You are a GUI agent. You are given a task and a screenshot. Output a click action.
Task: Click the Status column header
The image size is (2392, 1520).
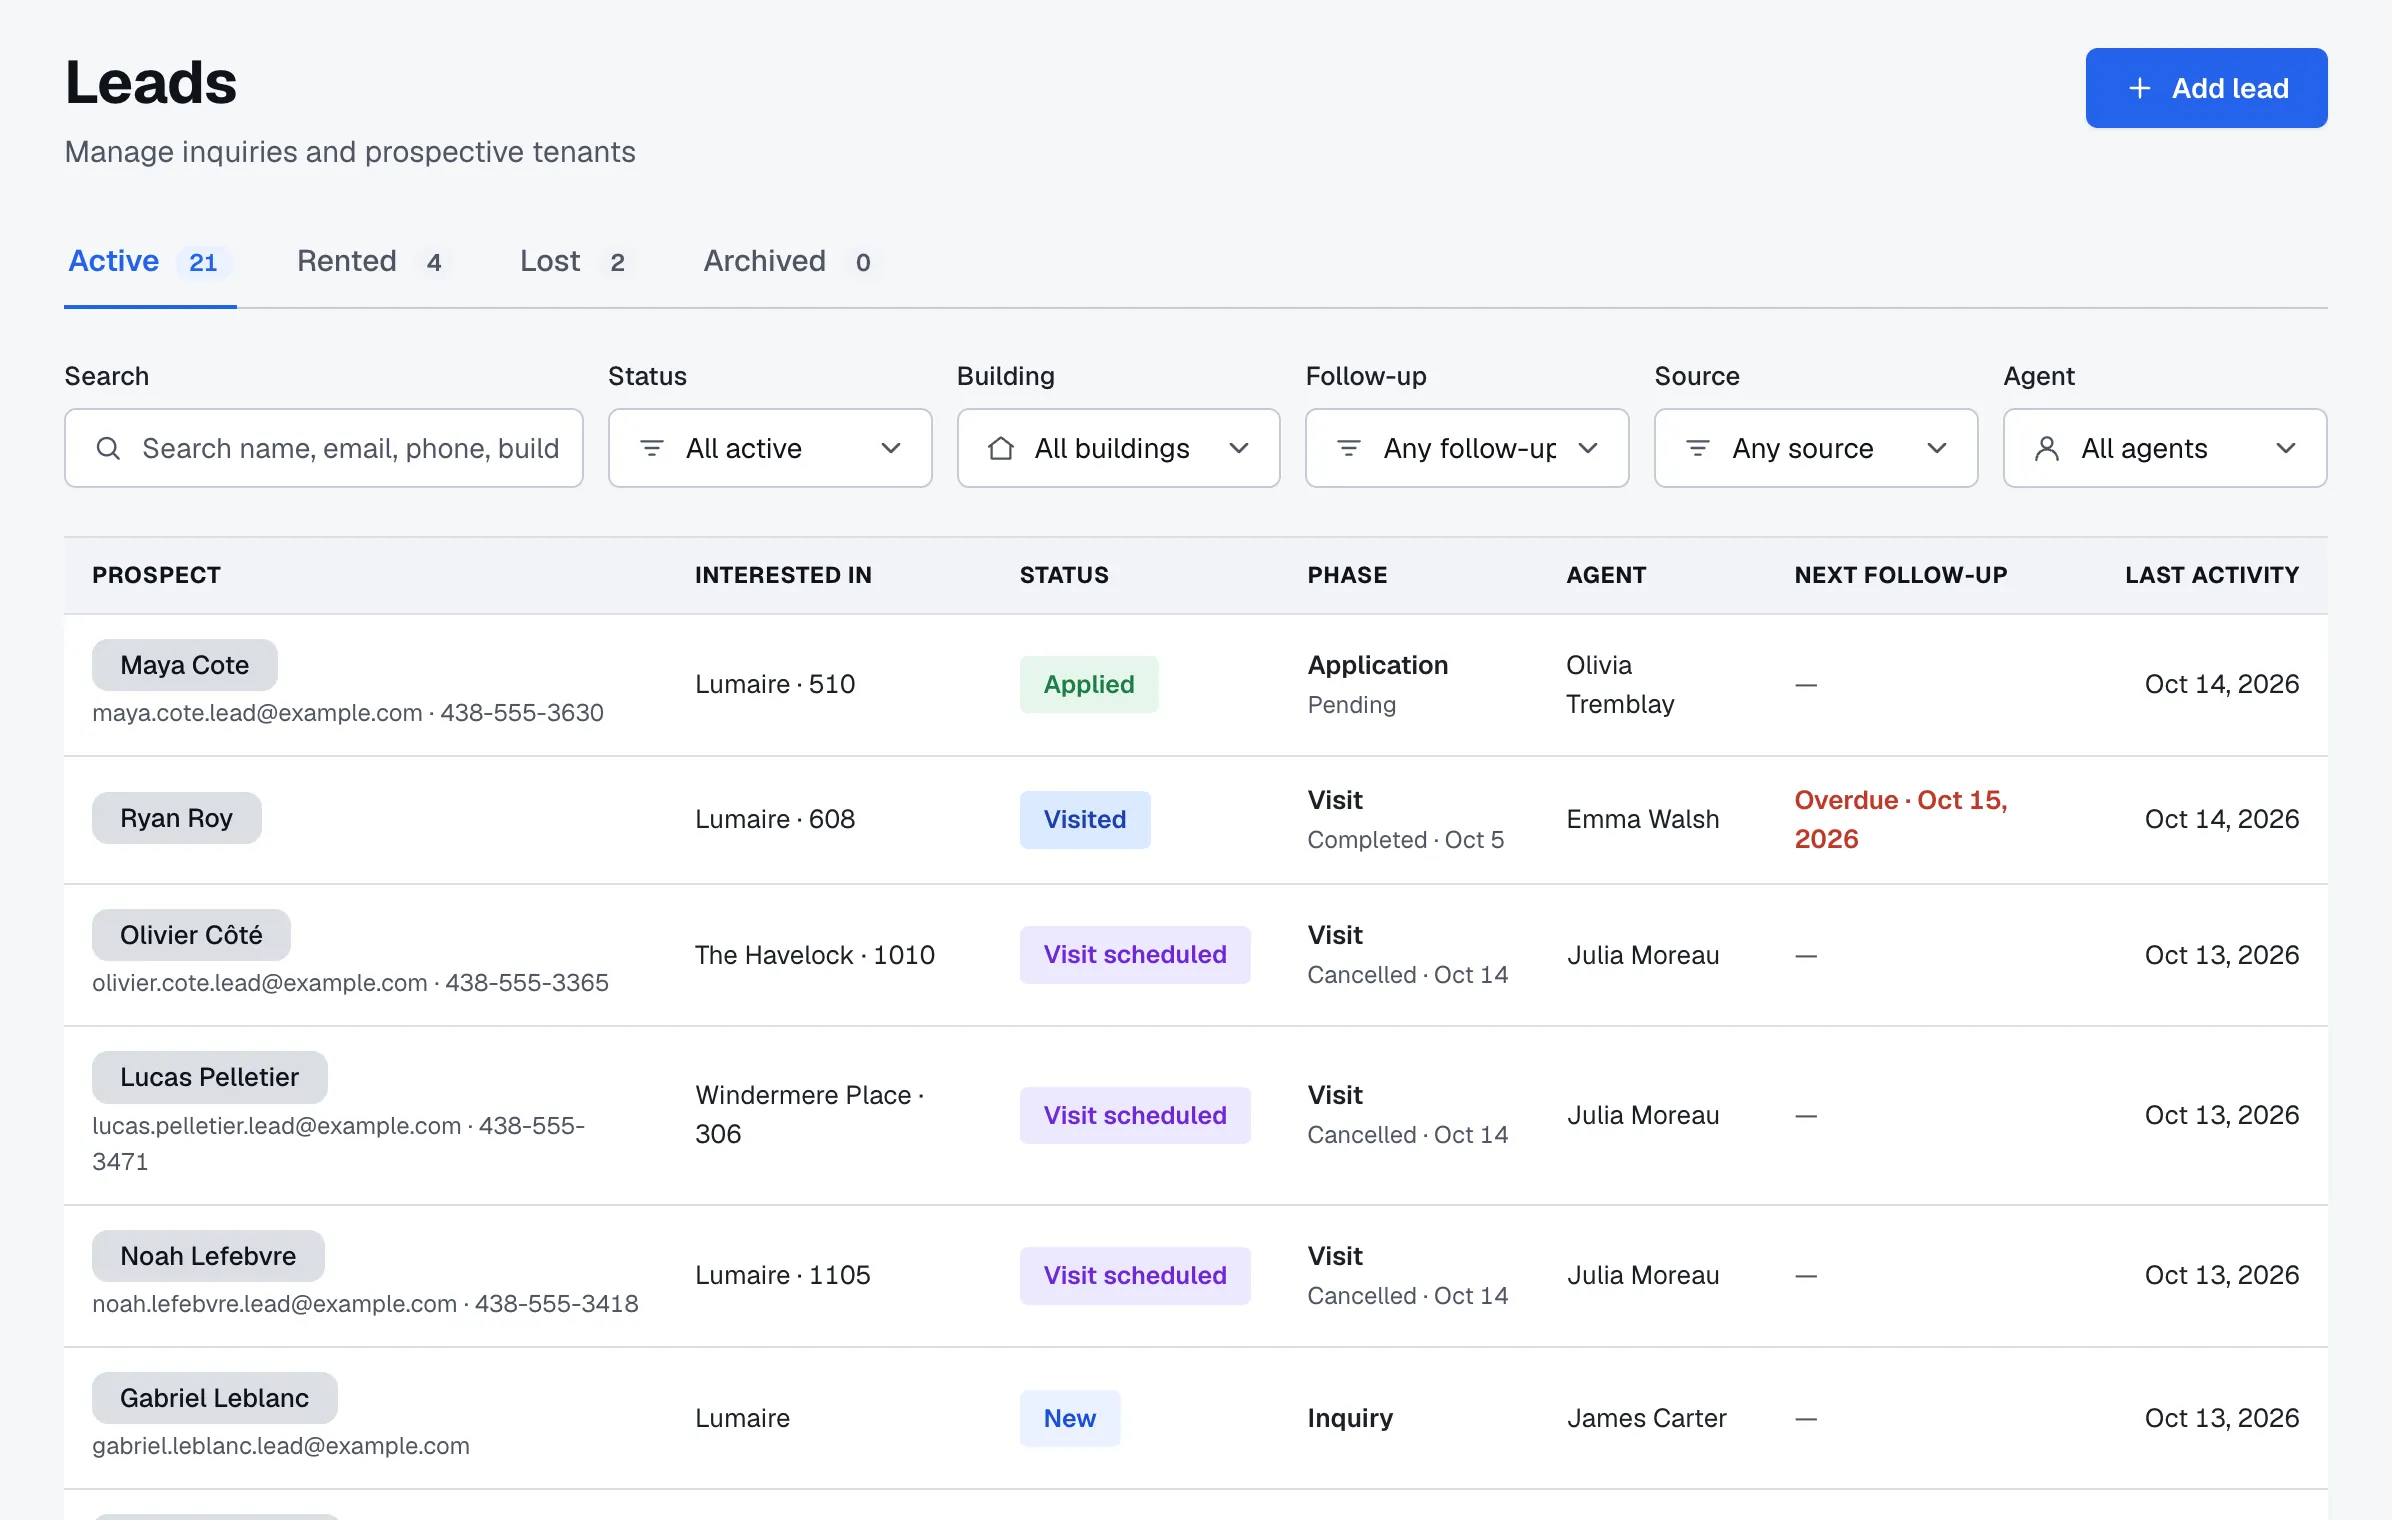[x=1064, y=575]
